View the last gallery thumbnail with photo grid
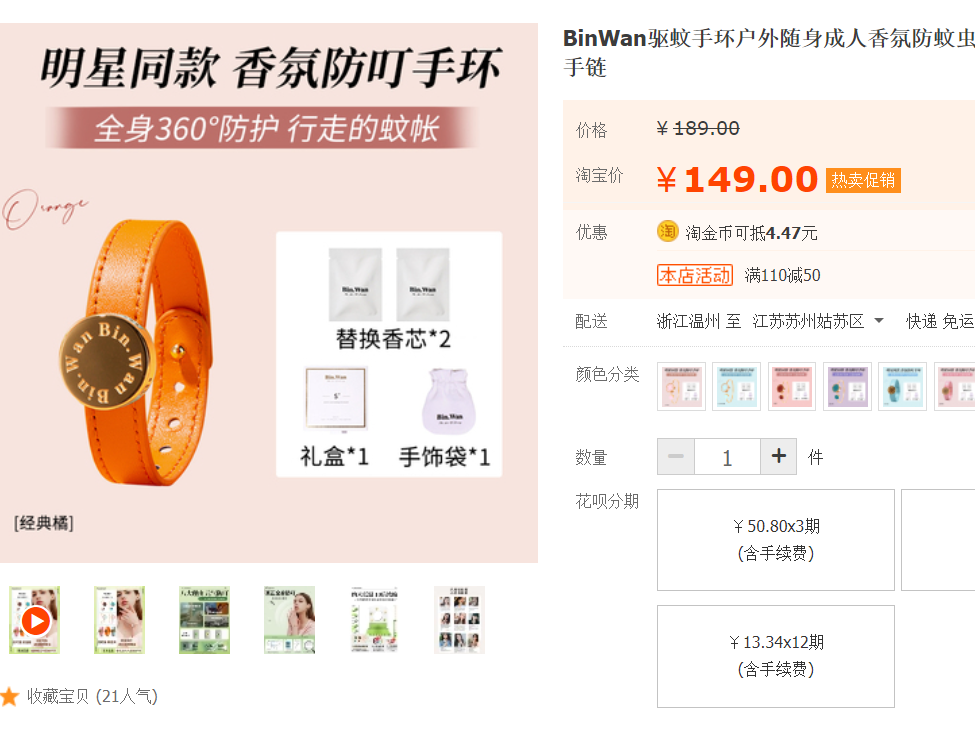 coord(460,620)
